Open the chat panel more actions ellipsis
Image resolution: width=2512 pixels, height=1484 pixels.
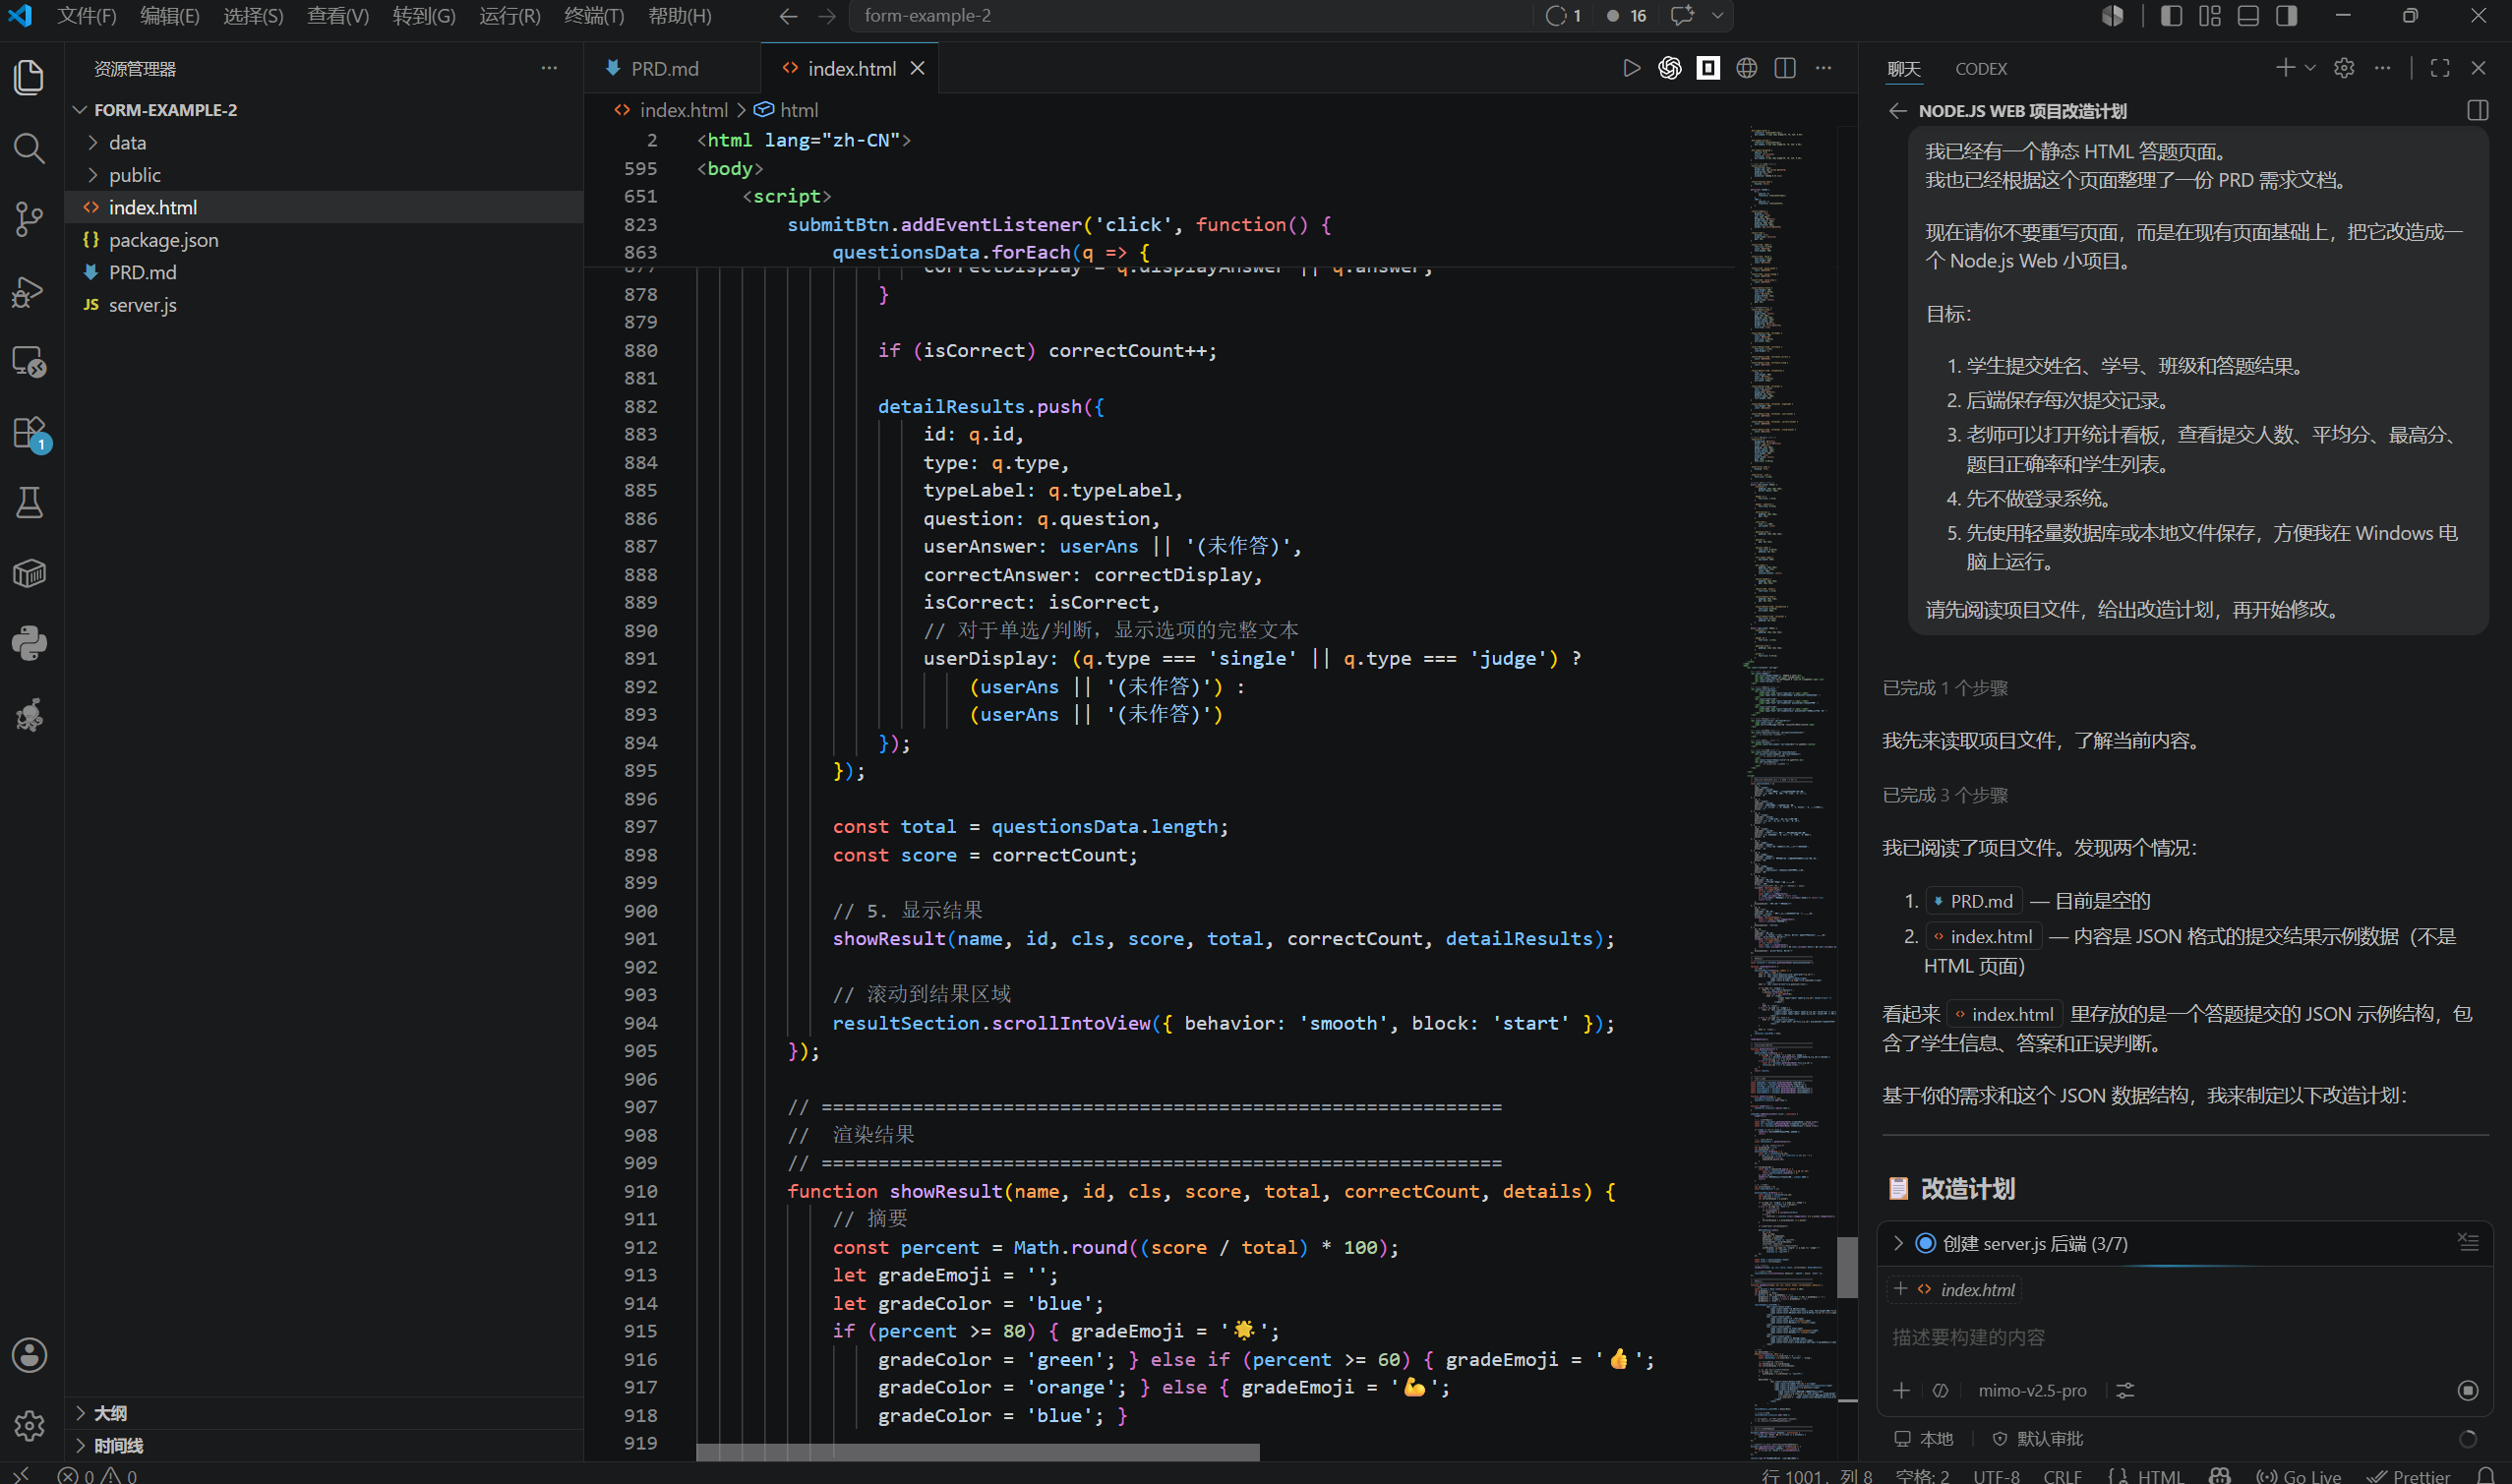pyautogui.click(x=2383, y=68)
